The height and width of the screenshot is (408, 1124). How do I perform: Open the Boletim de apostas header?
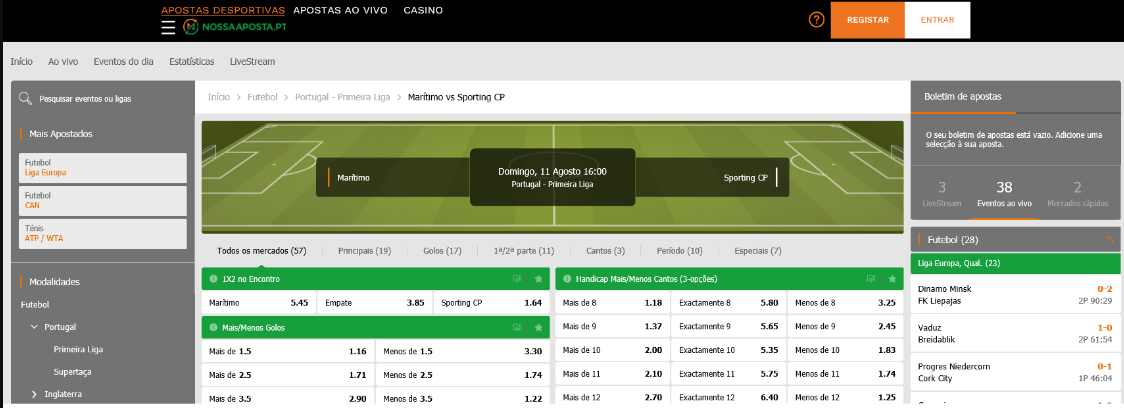[x=963, y=96]
